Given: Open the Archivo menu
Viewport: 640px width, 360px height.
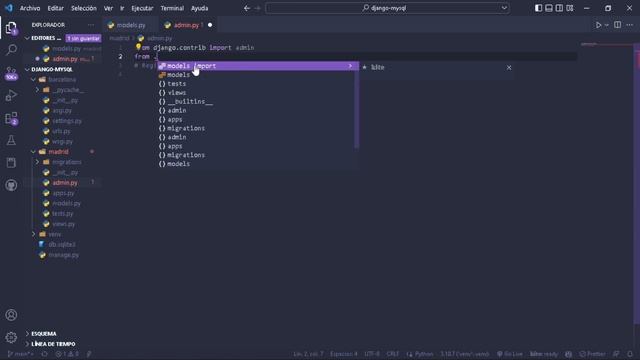Looking at the screenshot, I should [30, 8].
